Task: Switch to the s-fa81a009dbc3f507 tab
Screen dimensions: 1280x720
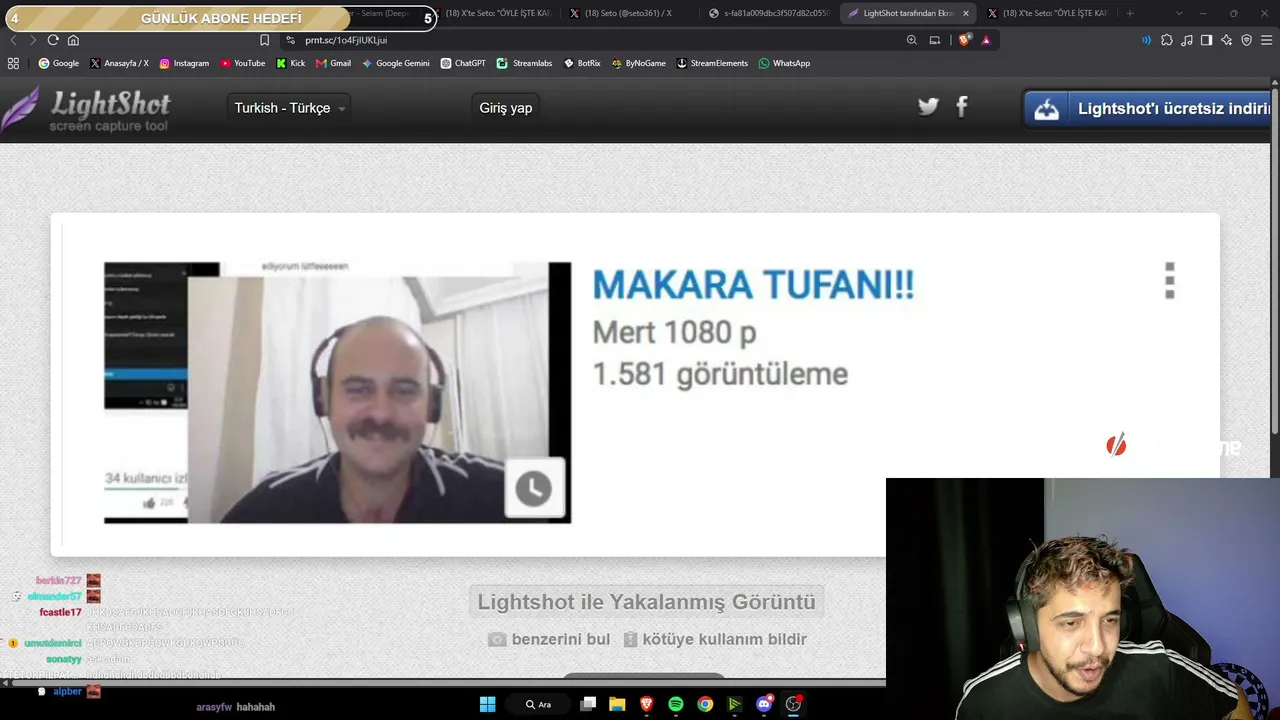Action: point(767,13)
